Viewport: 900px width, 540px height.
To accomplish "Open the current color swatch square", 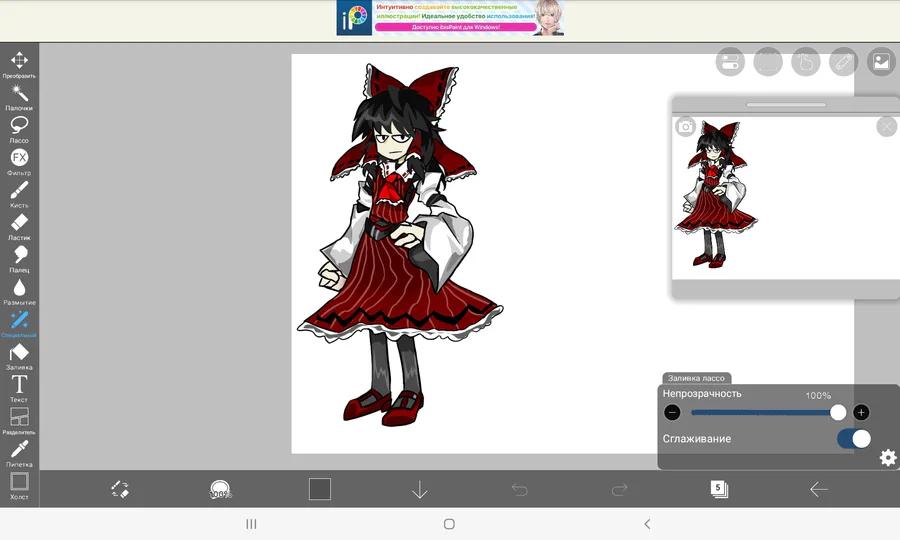I will pos(320,489).
